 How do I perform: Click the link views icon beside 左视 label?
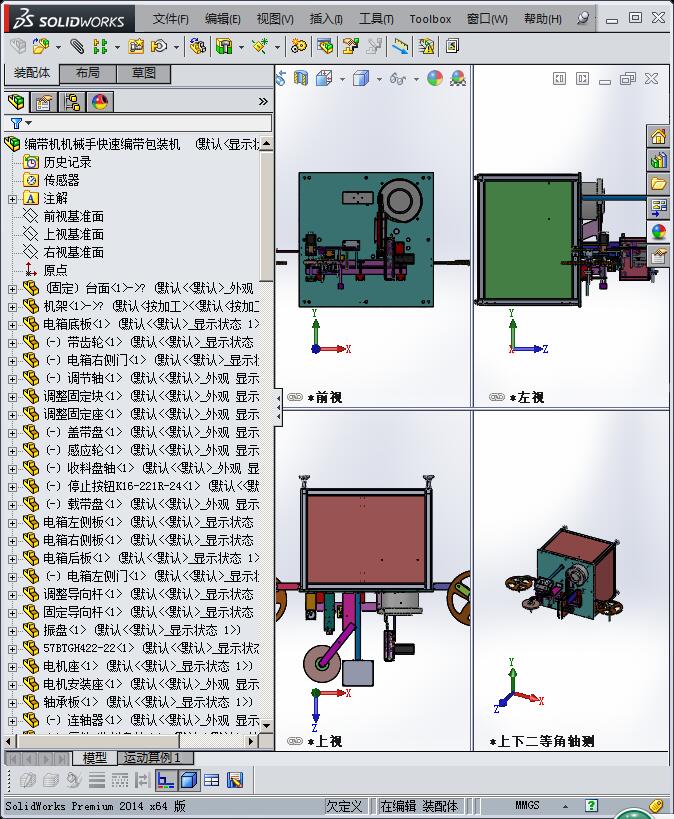[497, 397]
